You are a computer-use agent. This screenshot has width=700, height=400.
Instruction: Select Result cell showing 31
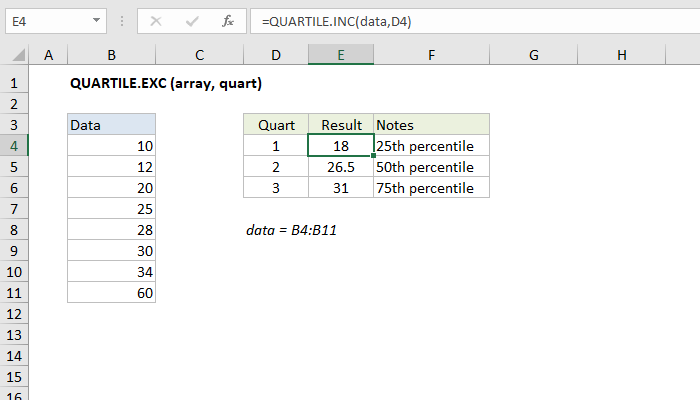coord(341,188)
